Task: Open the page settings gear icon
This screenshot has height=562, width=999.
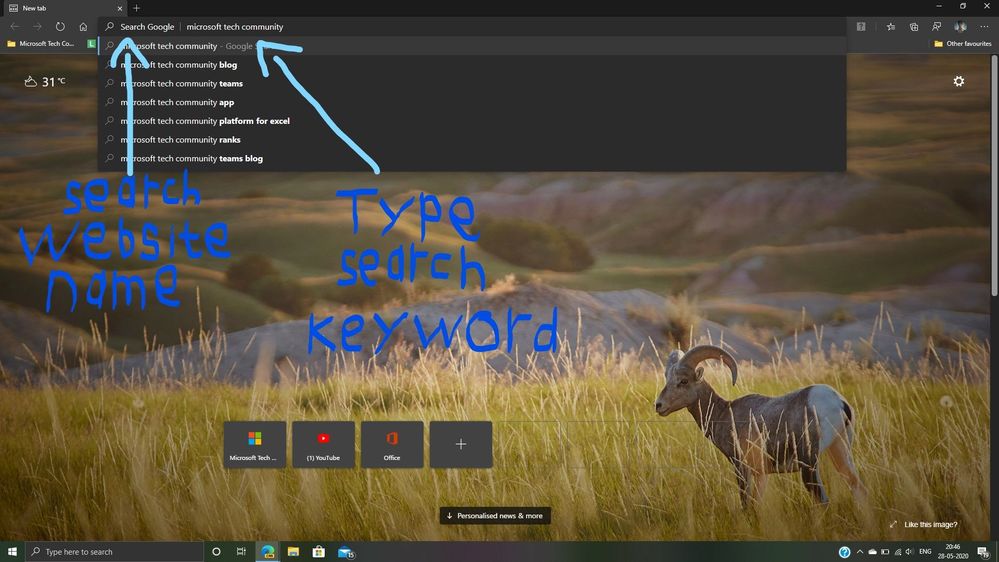Action: click(958, 81)
